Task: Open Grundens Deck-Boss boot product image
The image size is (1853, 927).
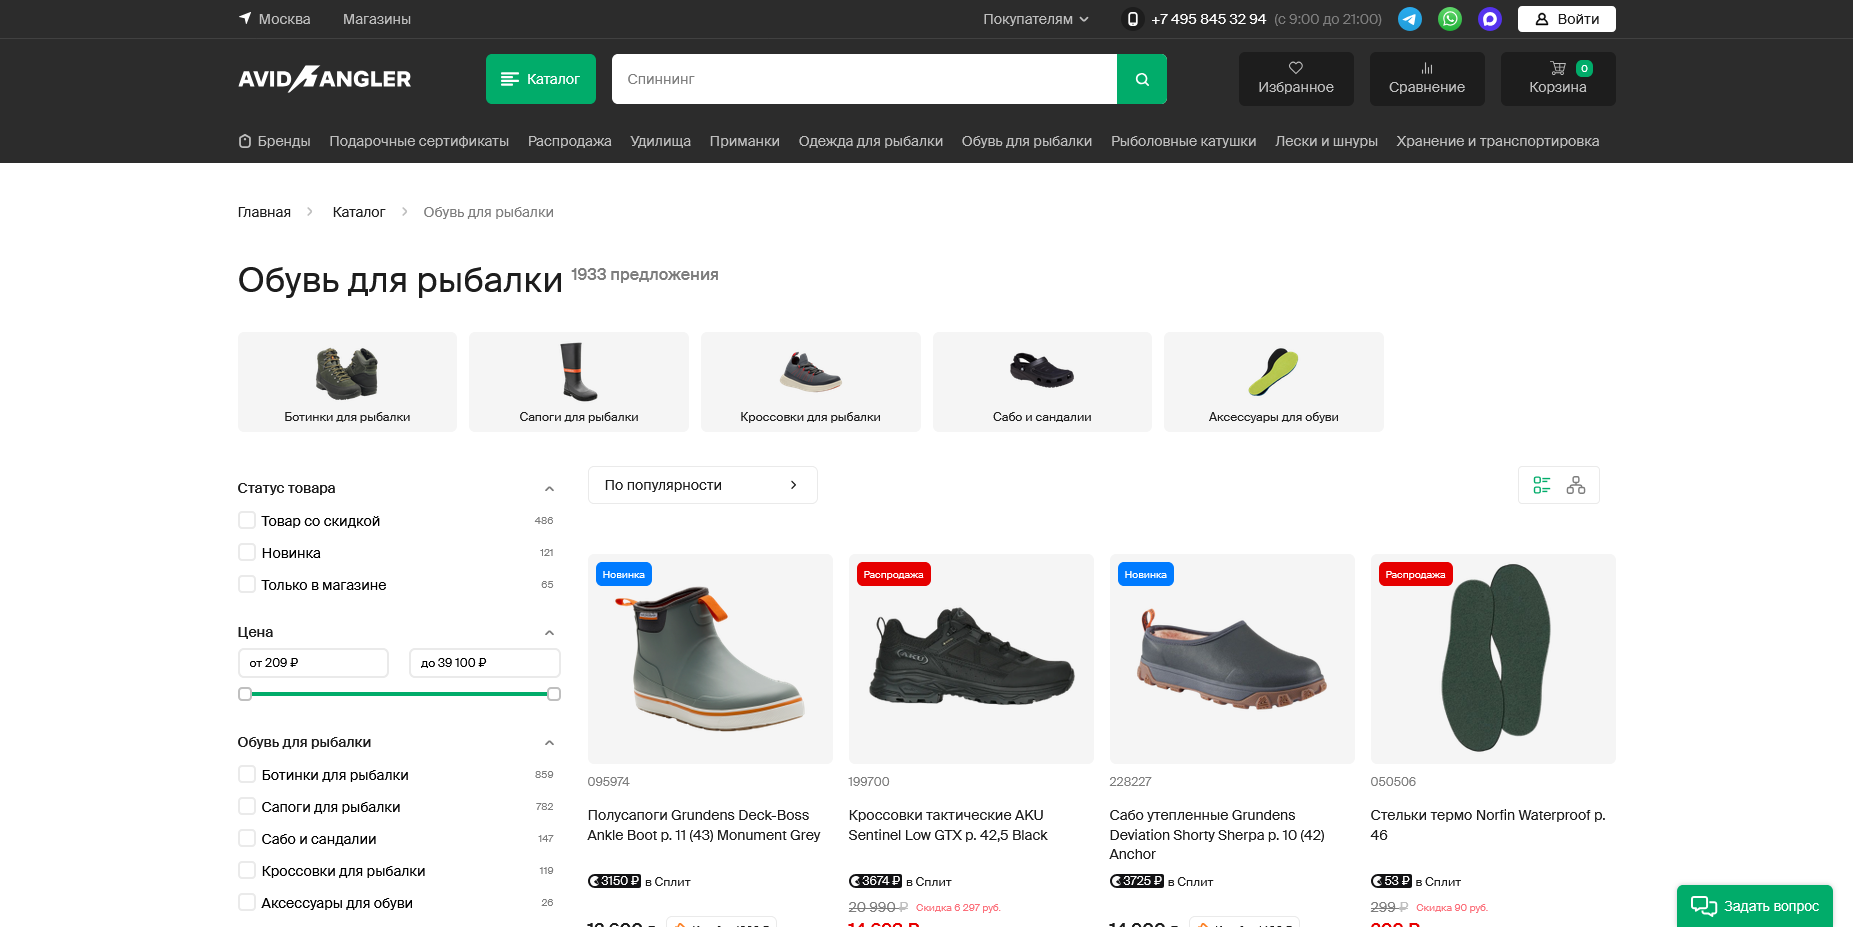Action: pyautogui.click(x=710, y=659)
